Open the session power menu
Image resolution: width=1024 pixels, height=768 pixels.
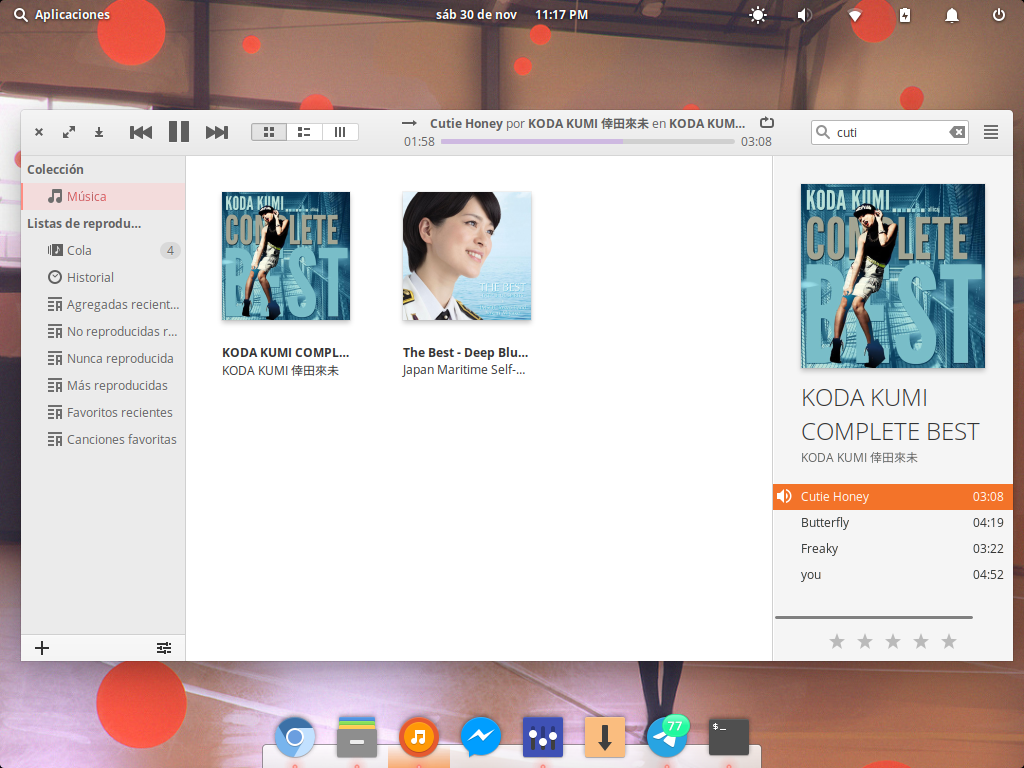(999, 14)
